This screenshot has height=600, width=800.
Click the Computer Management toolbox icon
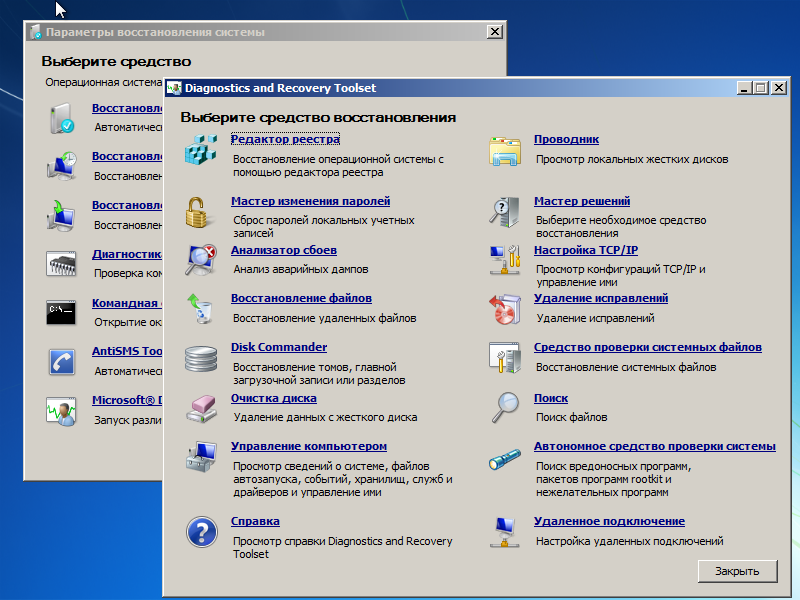click(x=201, y=457)
